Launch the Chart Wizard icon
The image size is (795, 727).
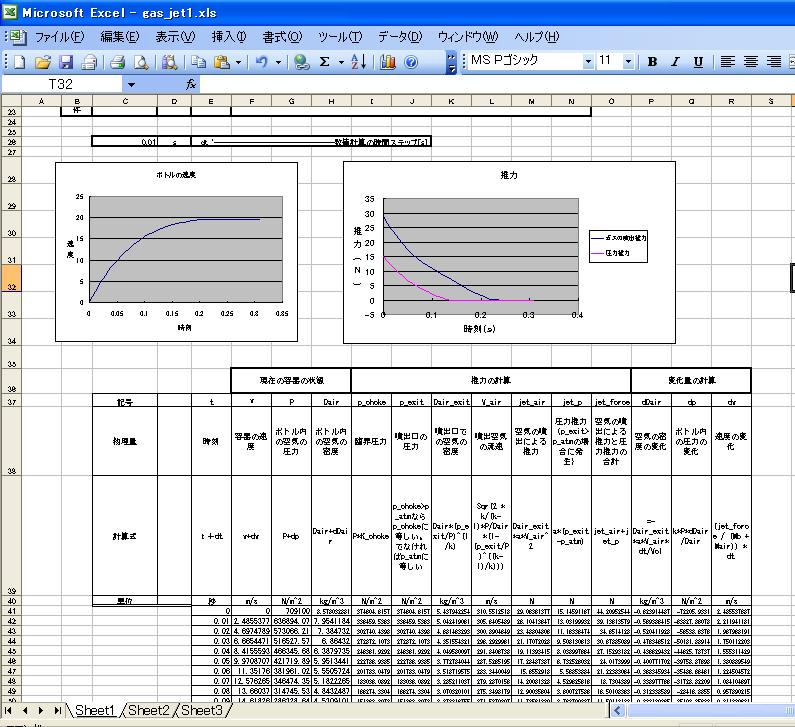point(388,62)
